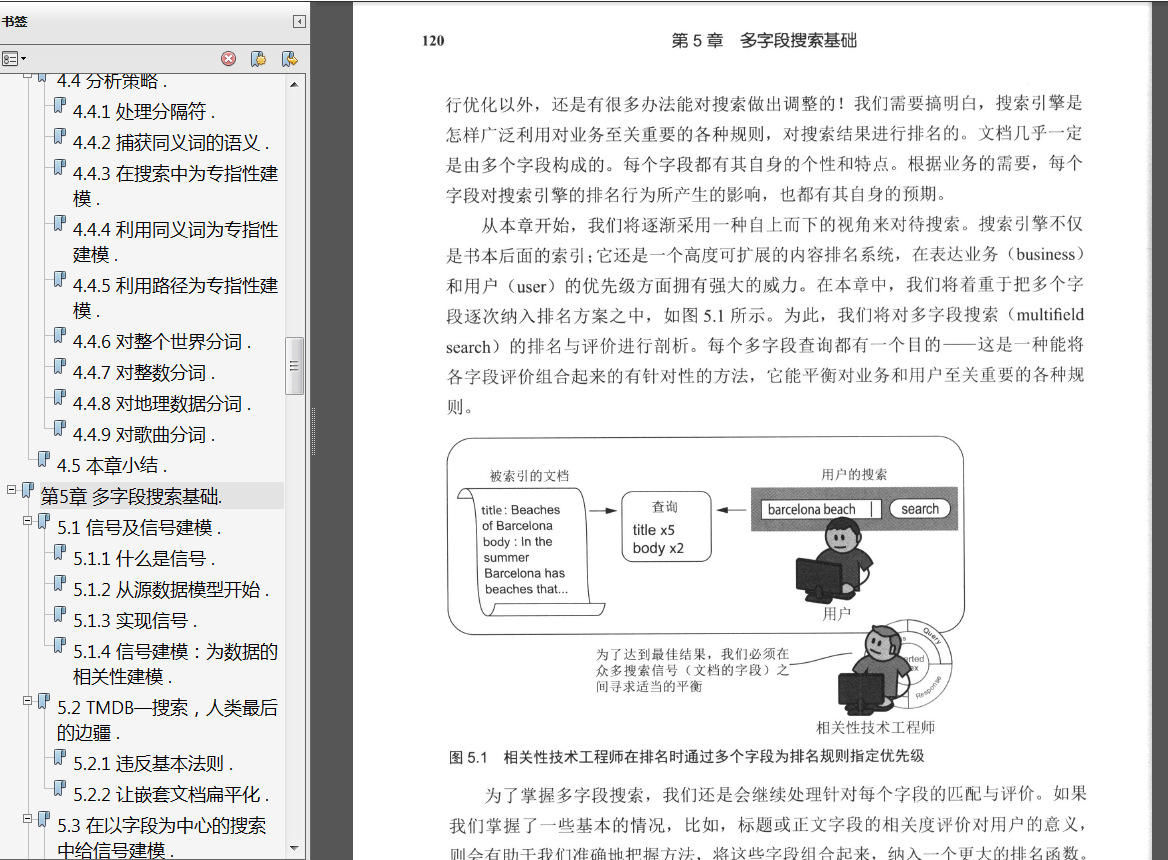Click bookmark icon beside 5.1.2 从源数据模型开始
The image size is (1168, 860).
coord(60,585)
